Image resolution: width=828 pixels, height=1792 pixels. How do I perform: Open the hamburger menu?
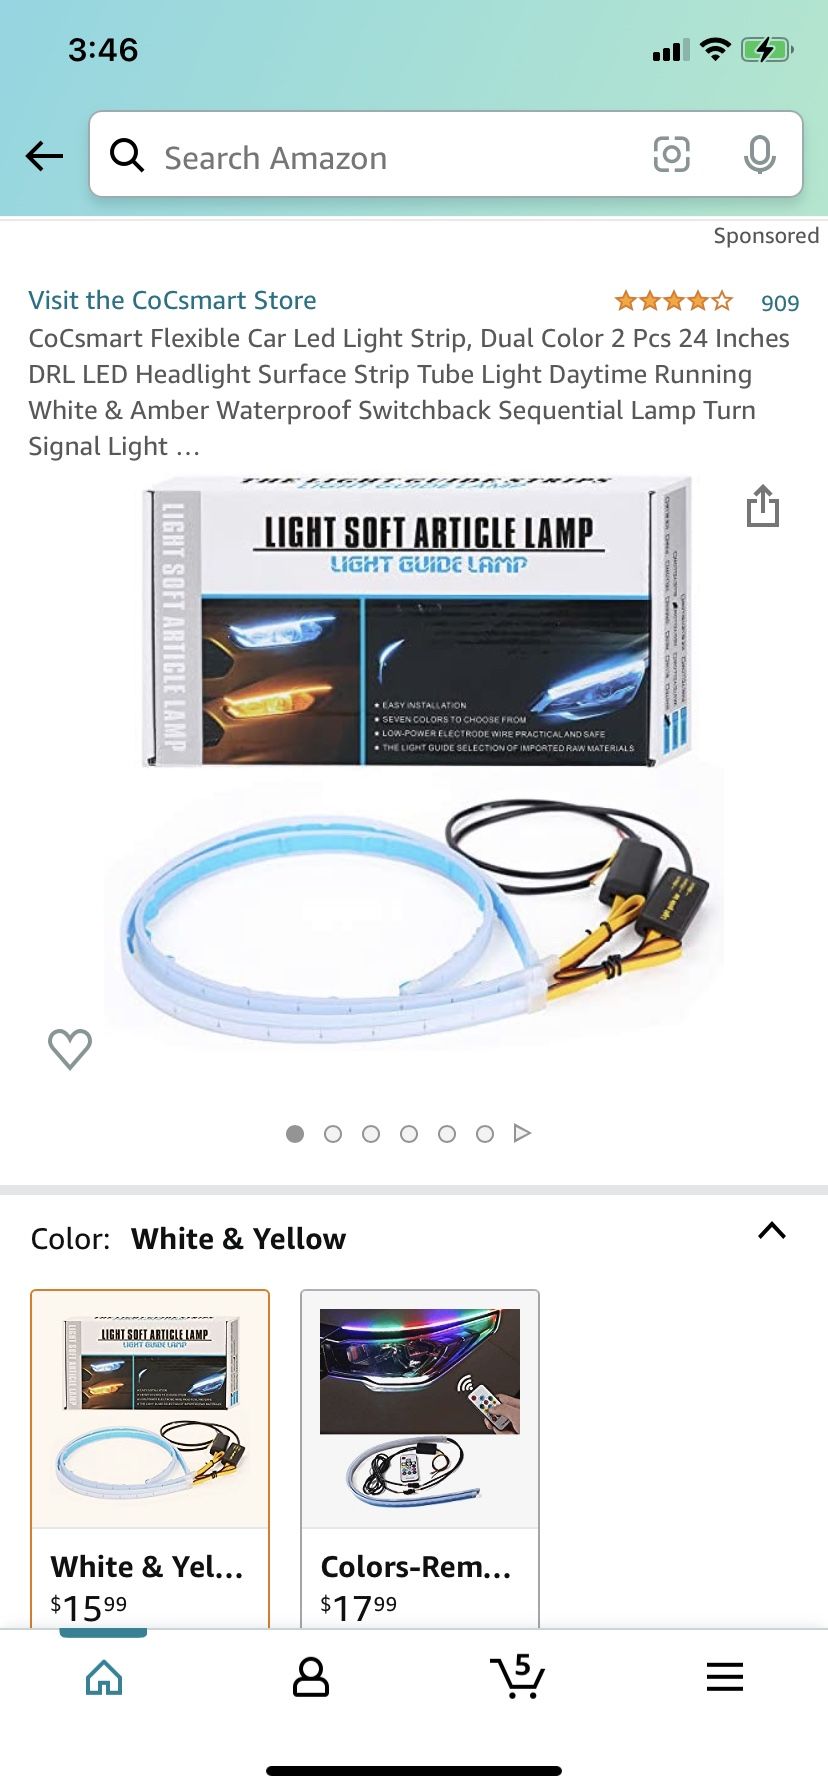725,1677
